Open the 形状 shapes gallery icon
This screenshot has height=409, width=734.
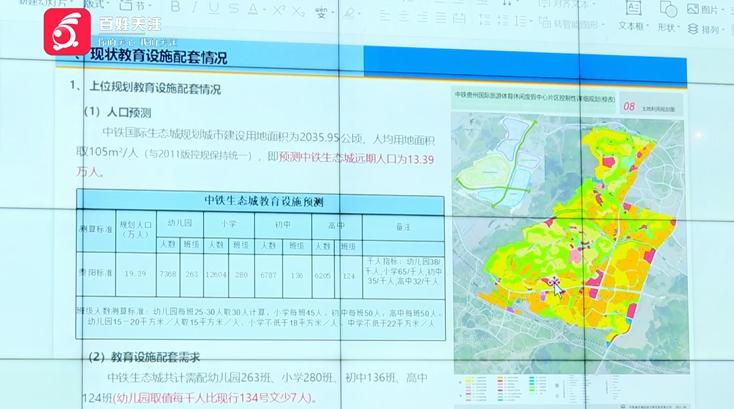click(x=668, y=9)
